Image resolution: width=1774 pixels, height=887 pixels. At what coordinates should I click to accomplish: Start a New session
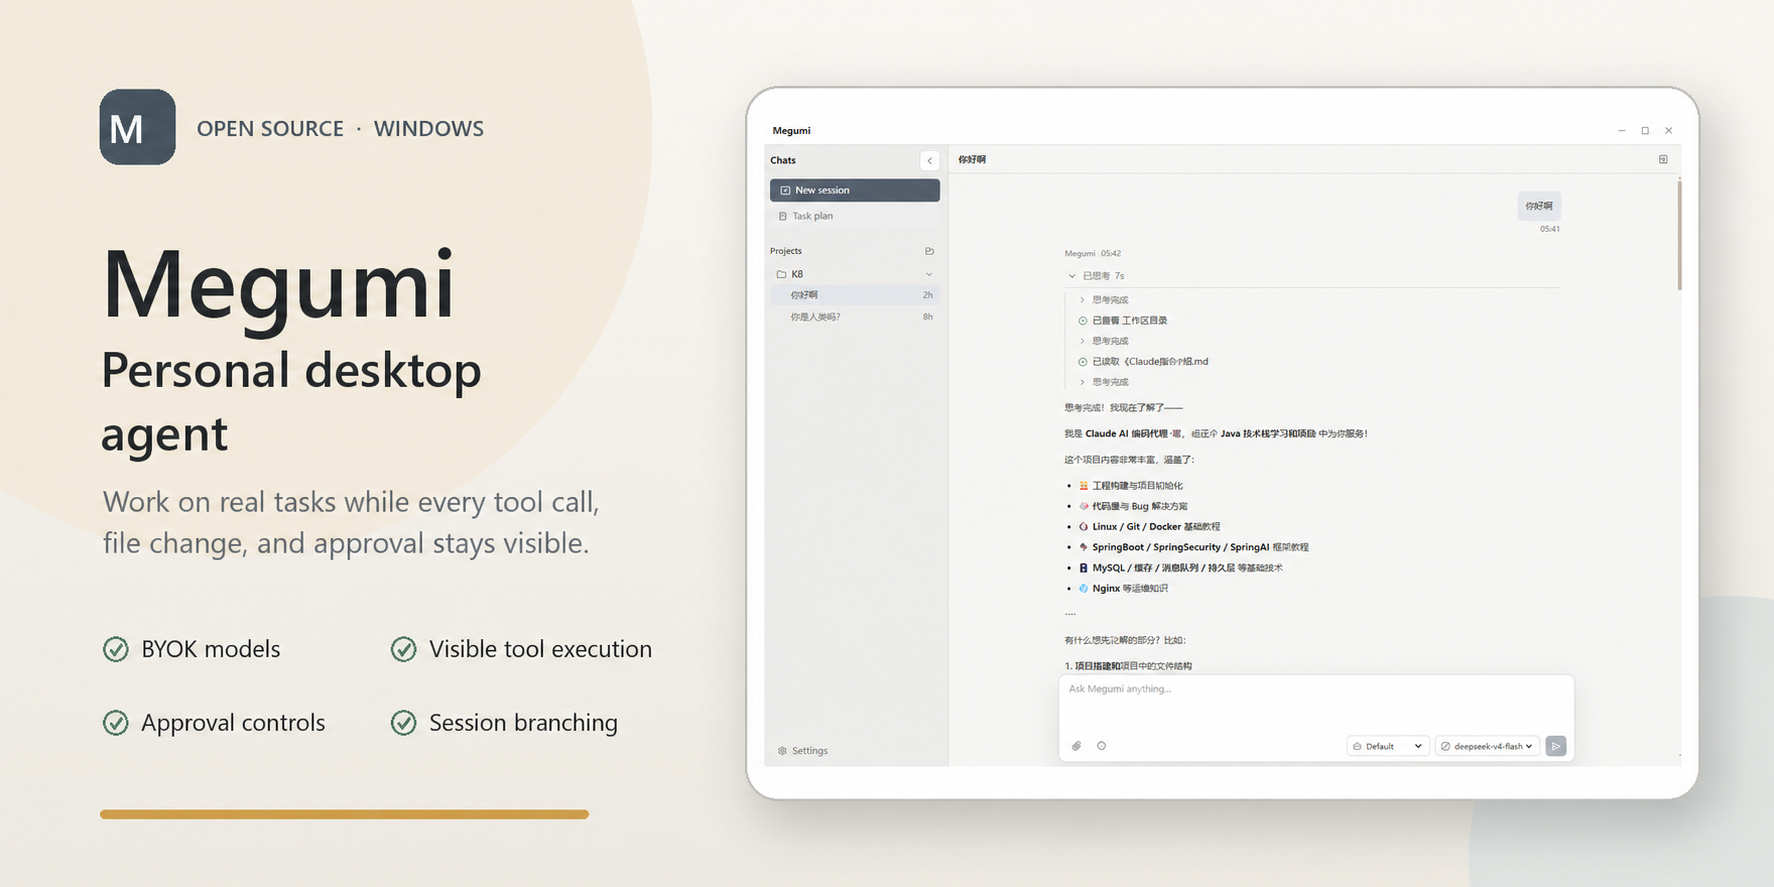coord(854,190)
